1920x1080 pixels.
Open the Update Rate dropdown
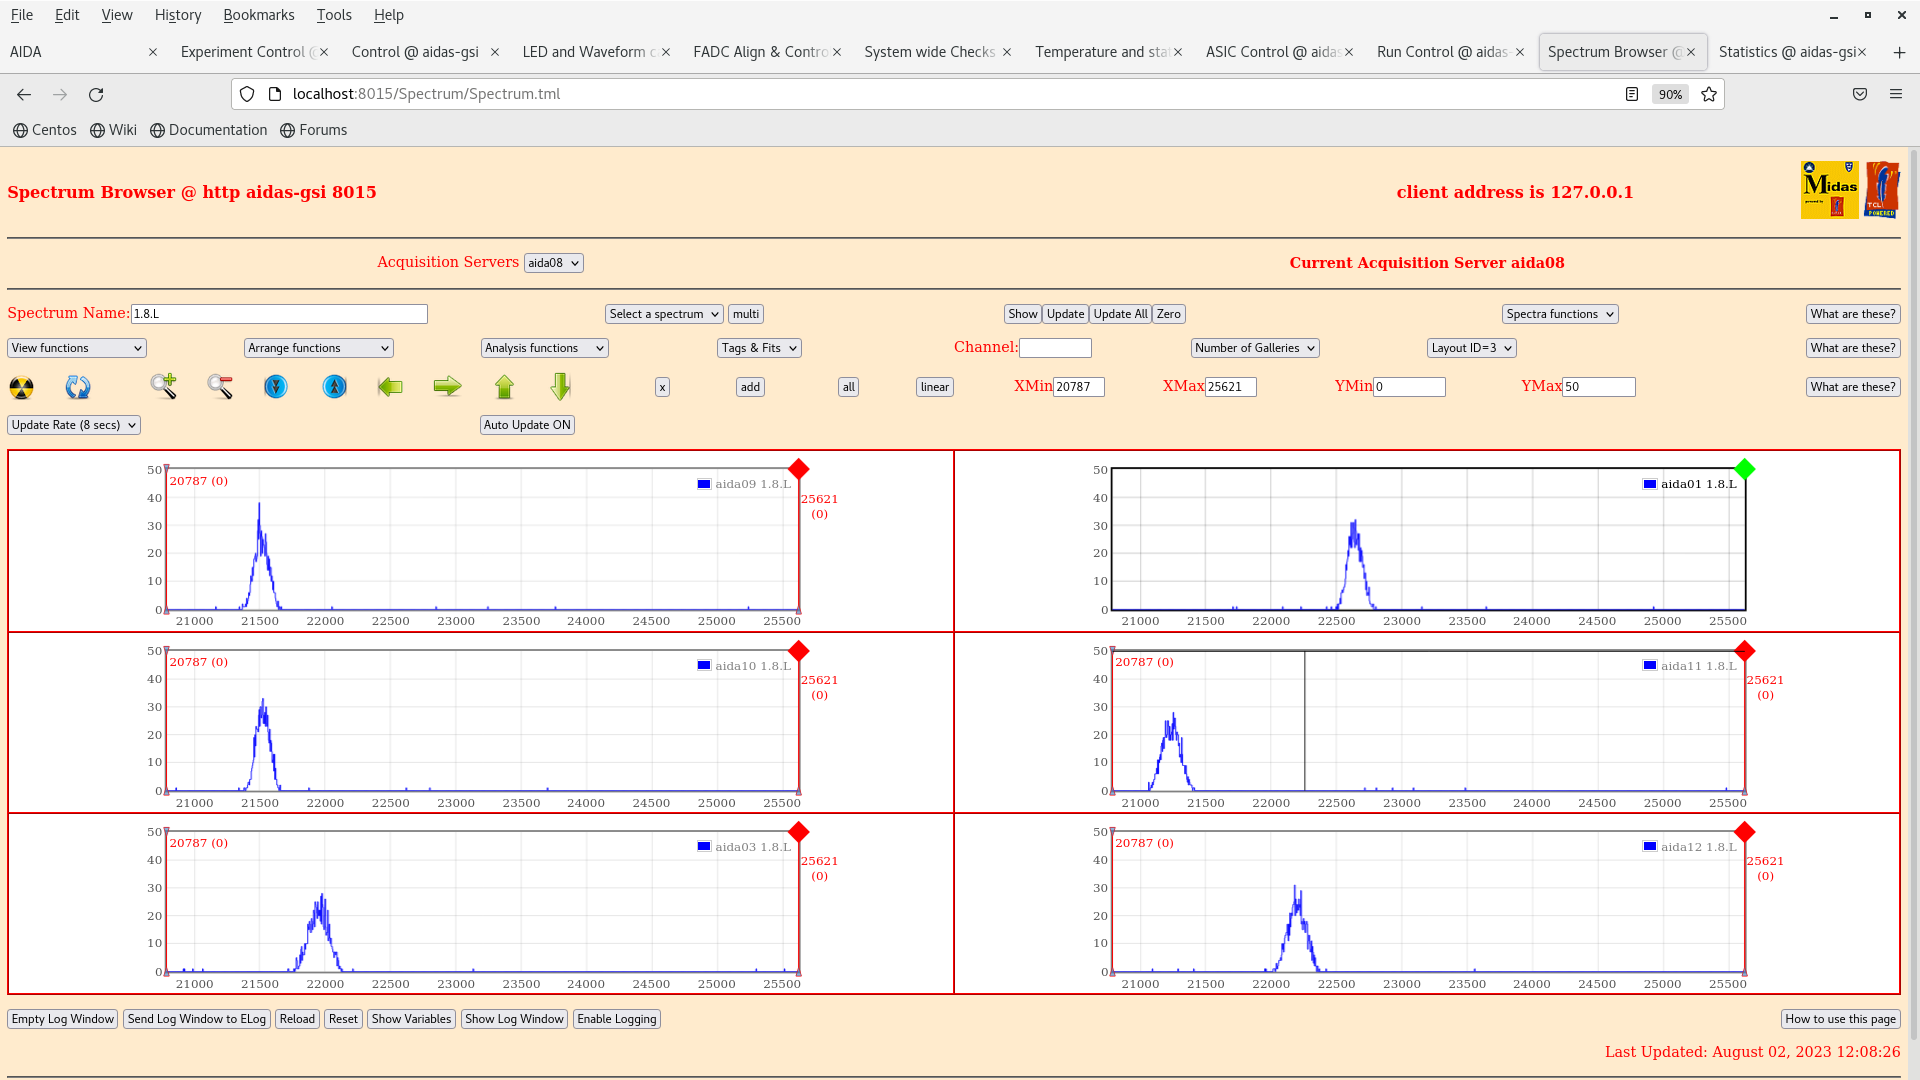click(74, 425)
